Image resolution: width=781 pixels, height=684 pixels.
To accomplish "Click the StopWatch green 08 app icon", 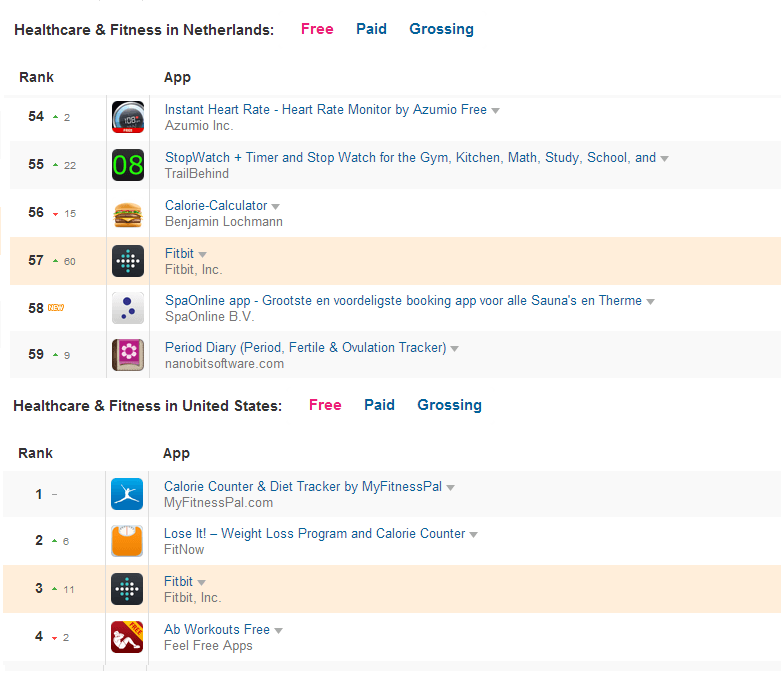I will coord(128,165).
